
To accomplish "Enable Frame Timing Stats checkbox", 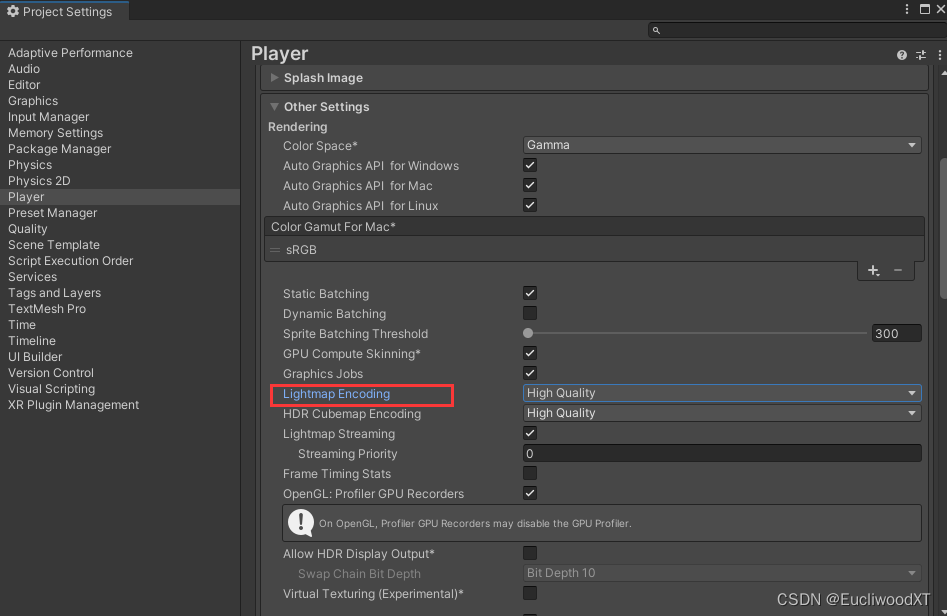I will pyautogui.click(x=530, y=473).
